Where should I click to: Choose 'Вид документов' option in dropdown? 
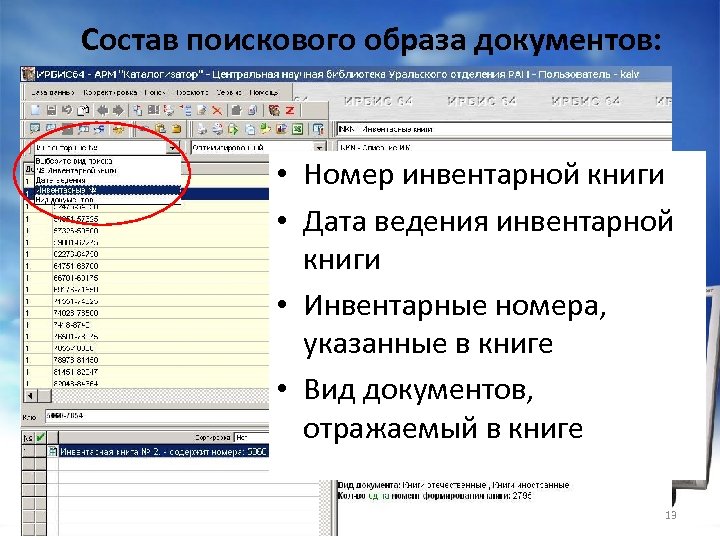coord(108,200)
